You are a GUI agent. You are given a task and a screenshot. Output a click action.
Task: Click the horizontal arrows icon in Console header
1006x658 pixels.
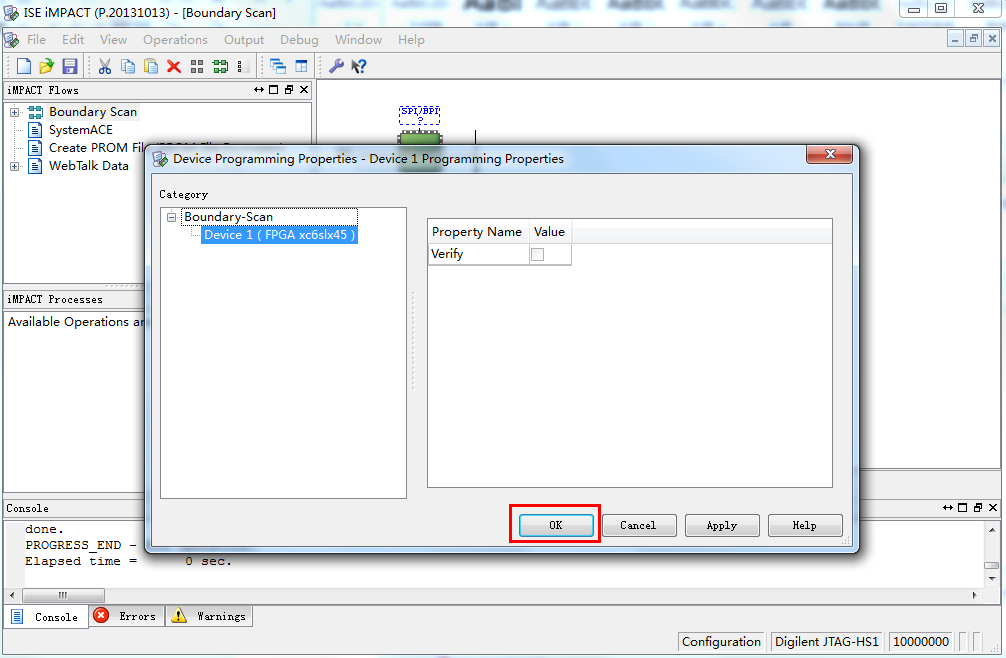point(948,507)
